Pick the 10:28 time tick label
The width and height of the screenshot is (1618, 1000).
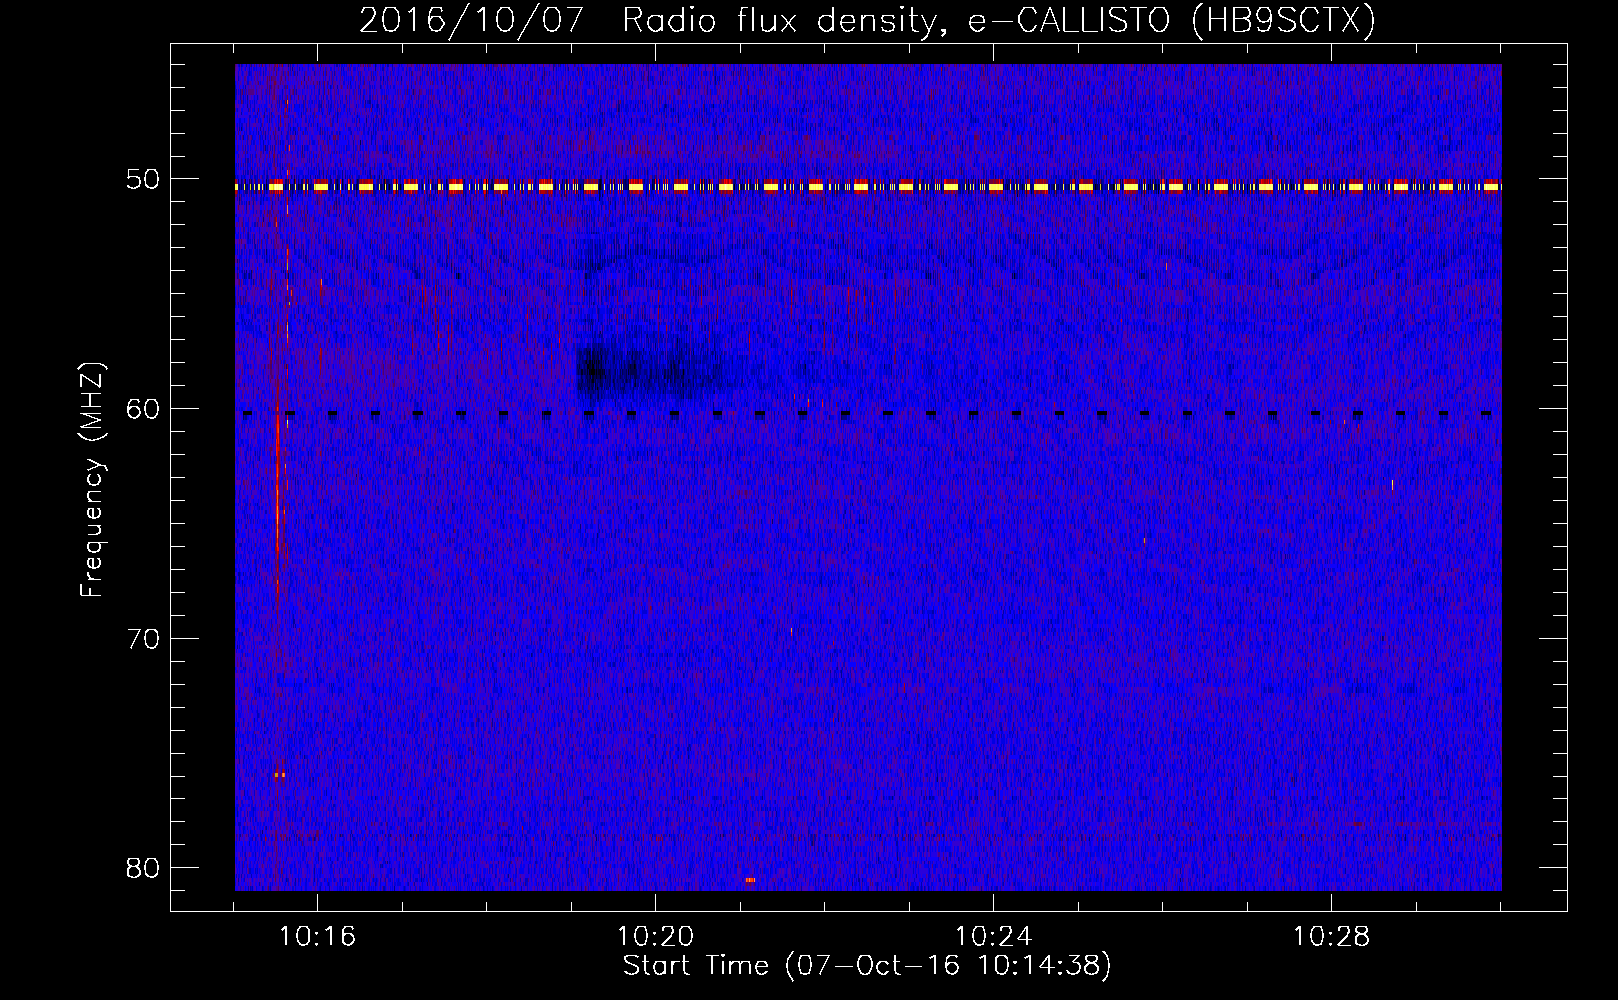[x=1332, y=937]
